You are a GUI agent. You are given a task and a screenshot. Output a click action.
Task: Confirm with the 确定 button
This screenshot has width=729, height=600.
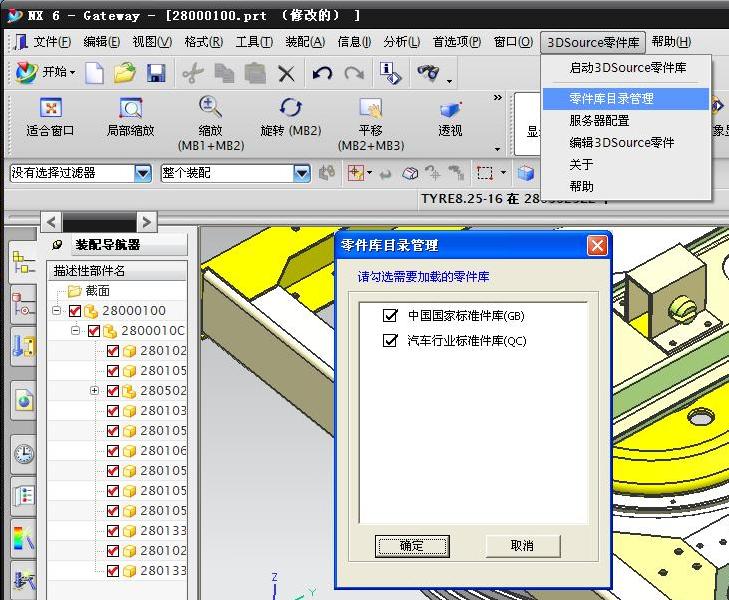coord(412,546)
